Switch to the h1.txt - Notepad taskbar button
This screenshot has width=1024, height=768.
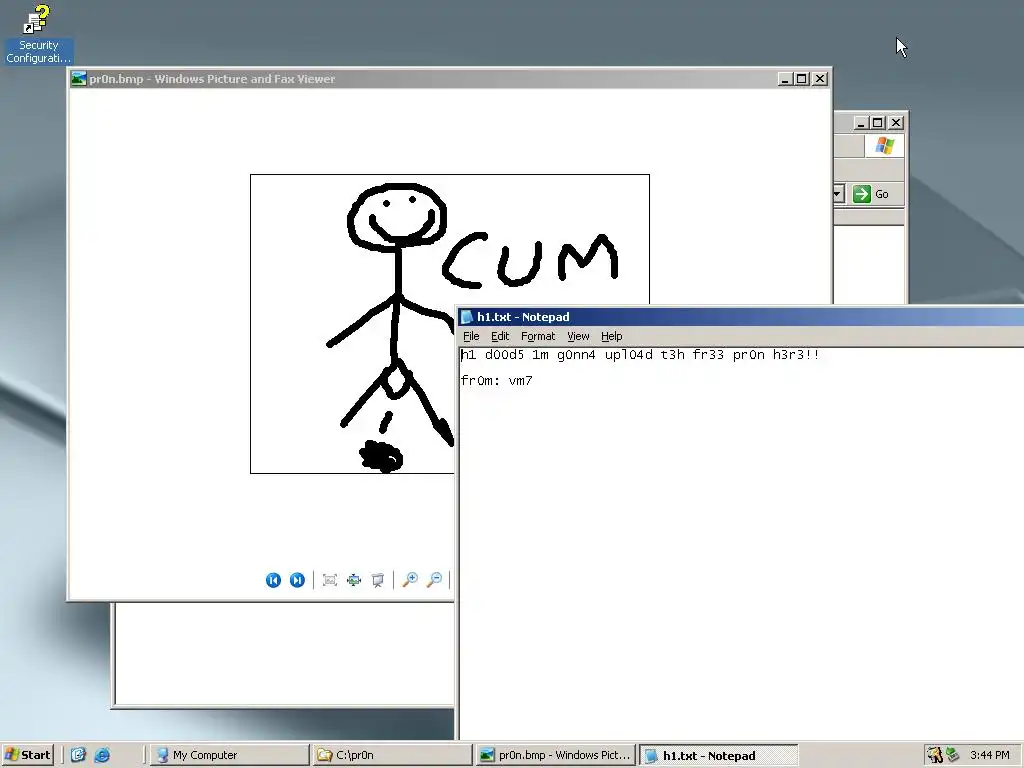[x=718, y=755]
